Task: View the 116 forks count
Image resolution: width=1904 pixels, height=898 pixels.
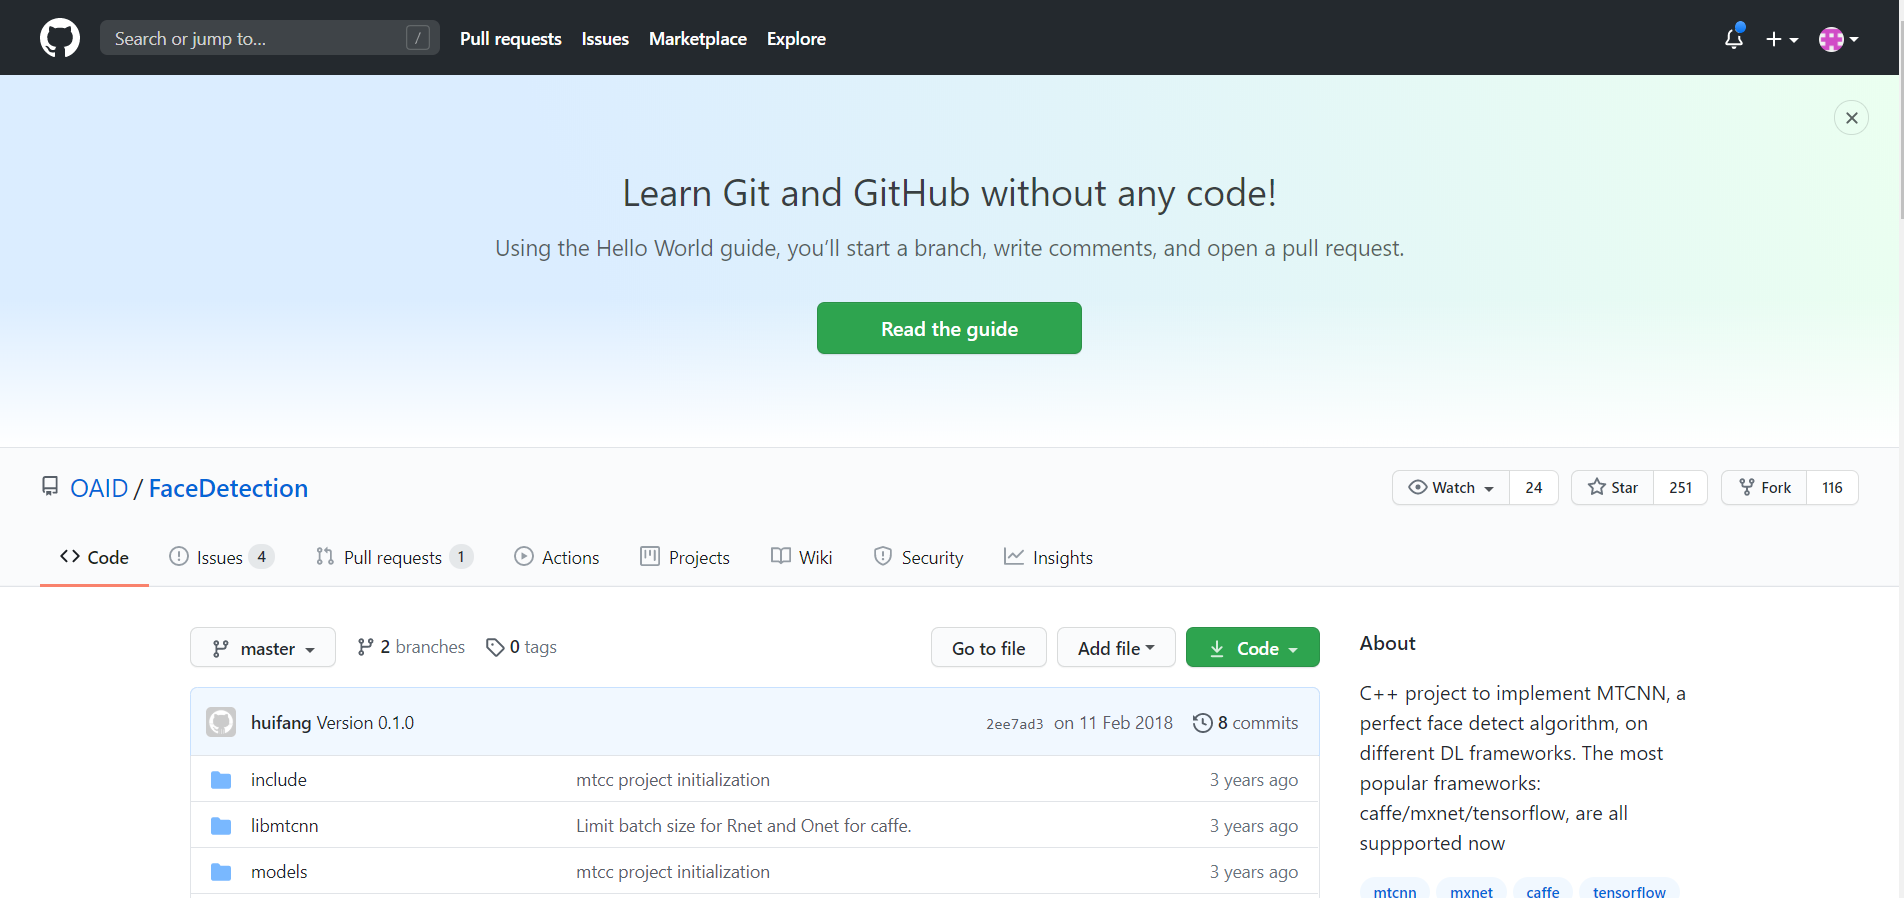Action: click(x=1832, y=487)
